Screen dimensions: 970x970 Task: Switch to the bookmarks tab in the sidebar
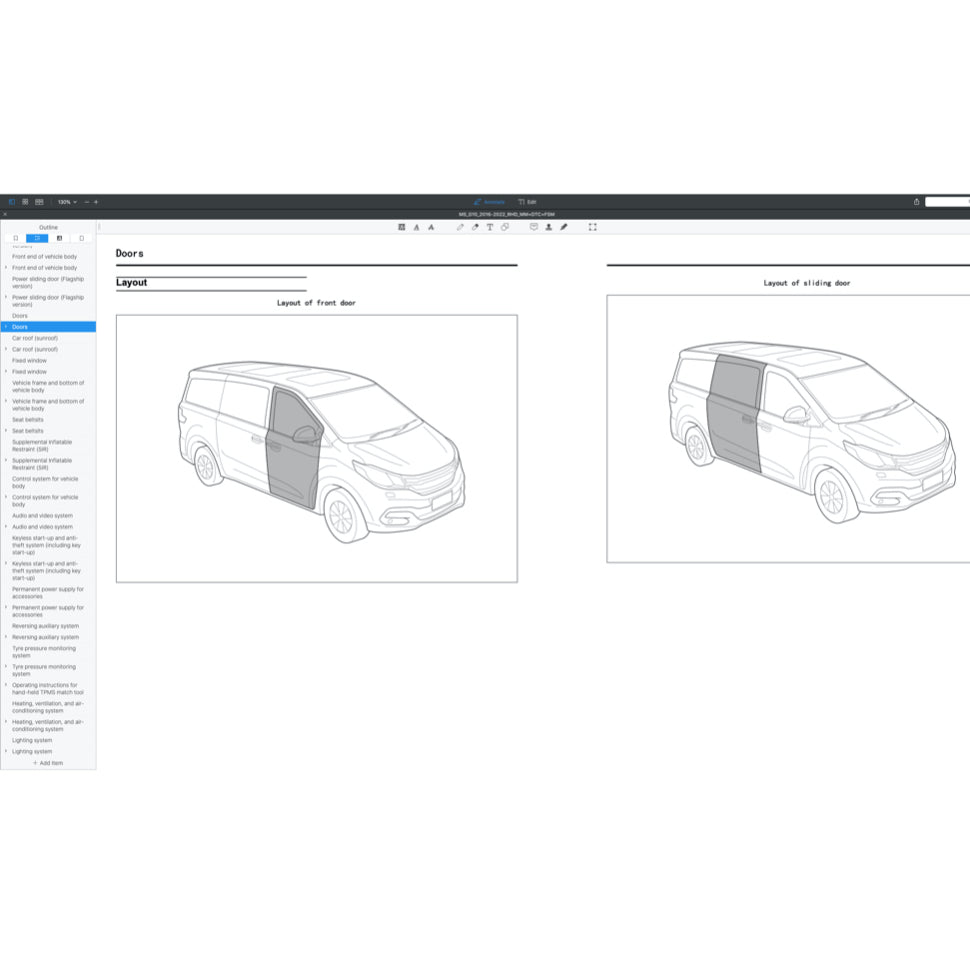pyautogui.click(x=15, y=238)
